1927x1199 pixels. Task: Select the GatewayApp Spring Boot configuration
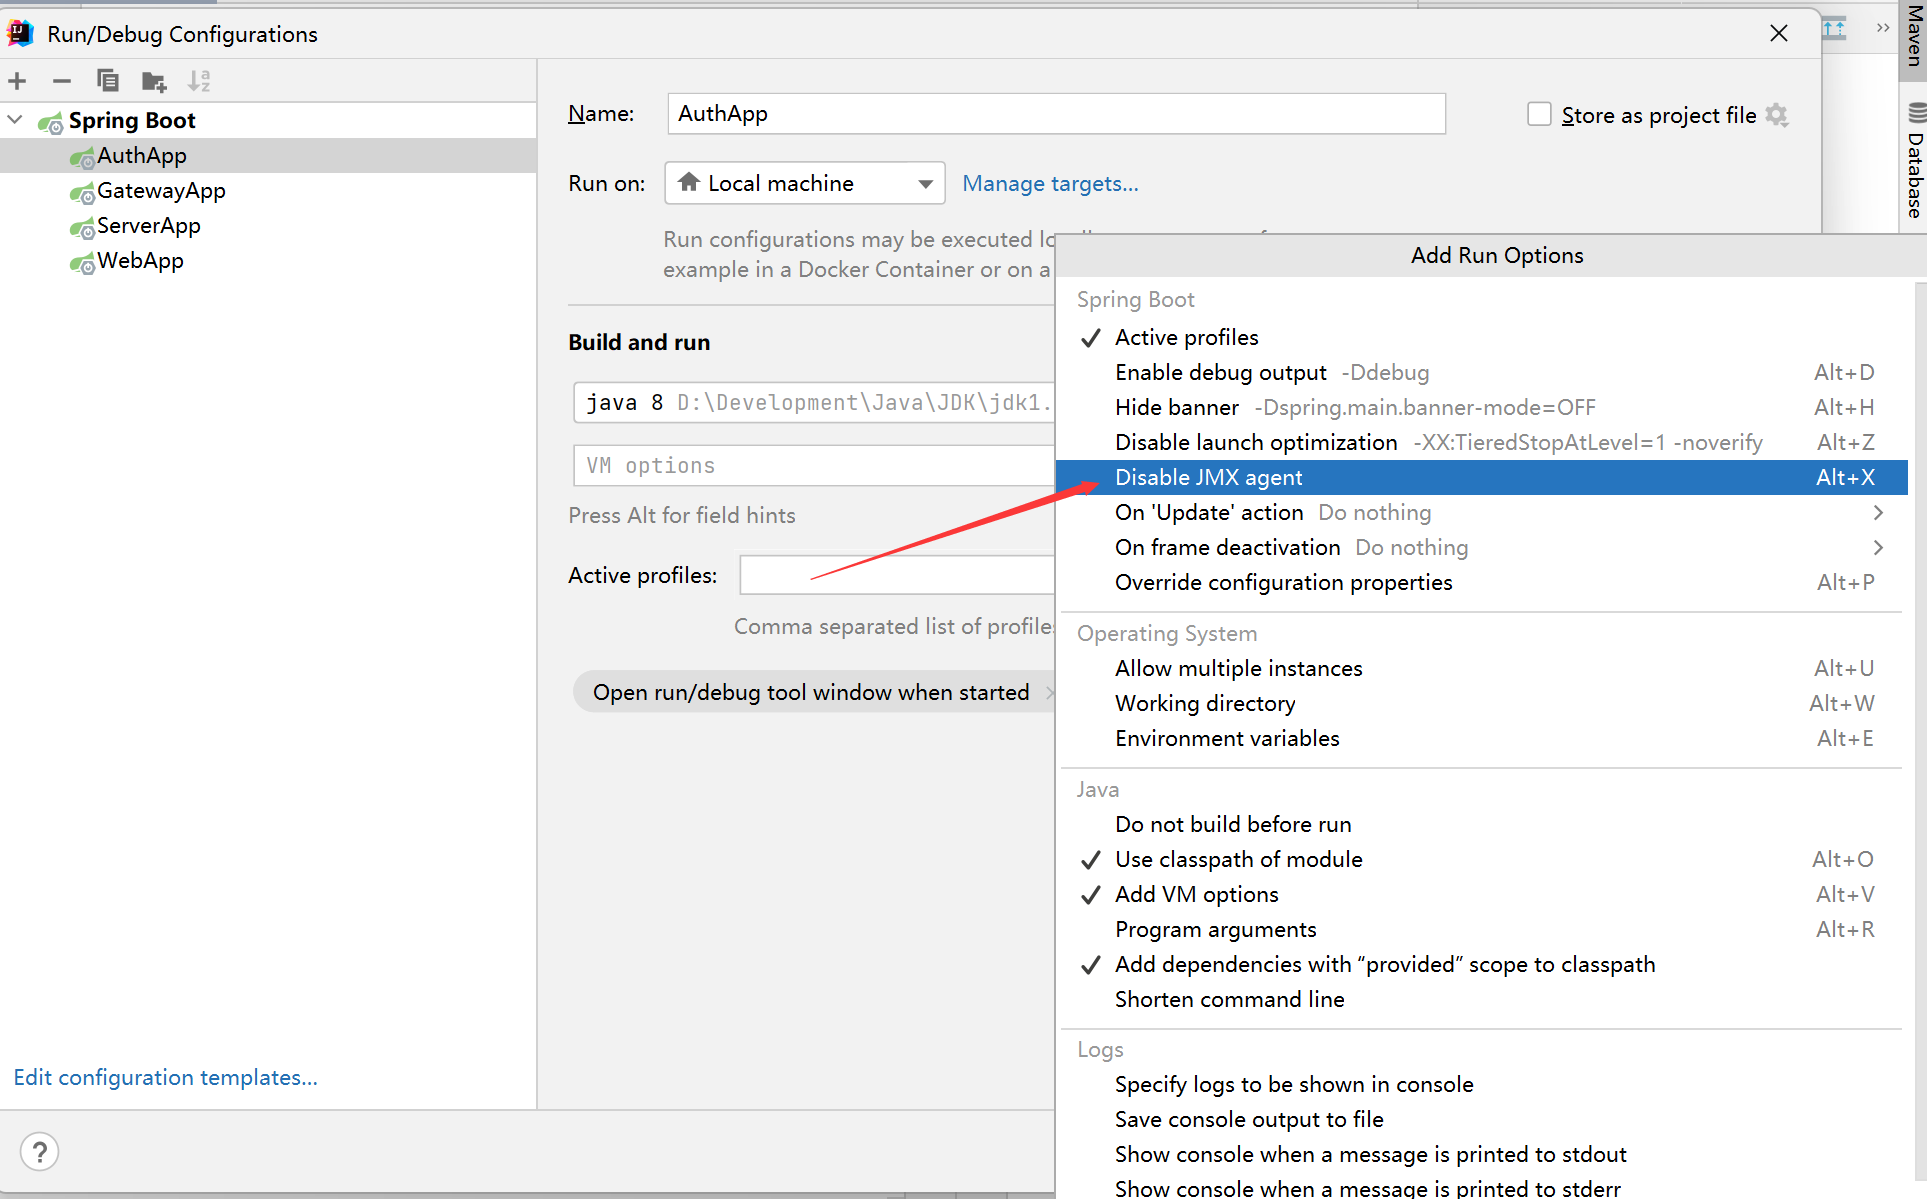160,191
